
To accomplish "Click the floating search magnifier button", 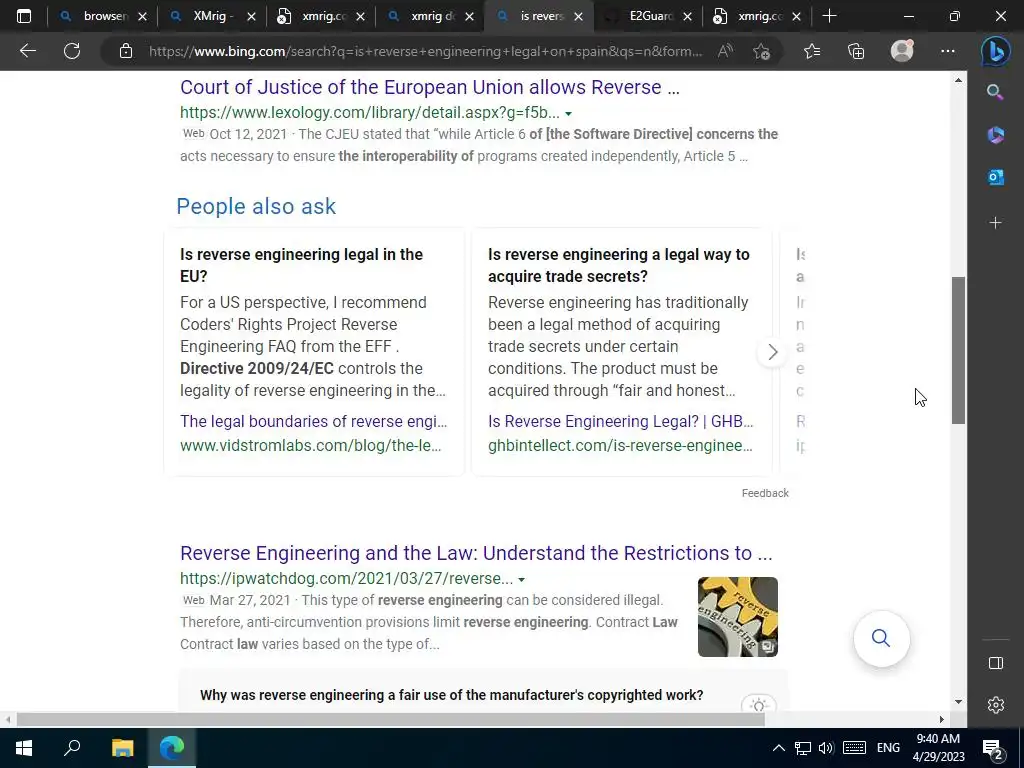I will (x=881, y=638).
